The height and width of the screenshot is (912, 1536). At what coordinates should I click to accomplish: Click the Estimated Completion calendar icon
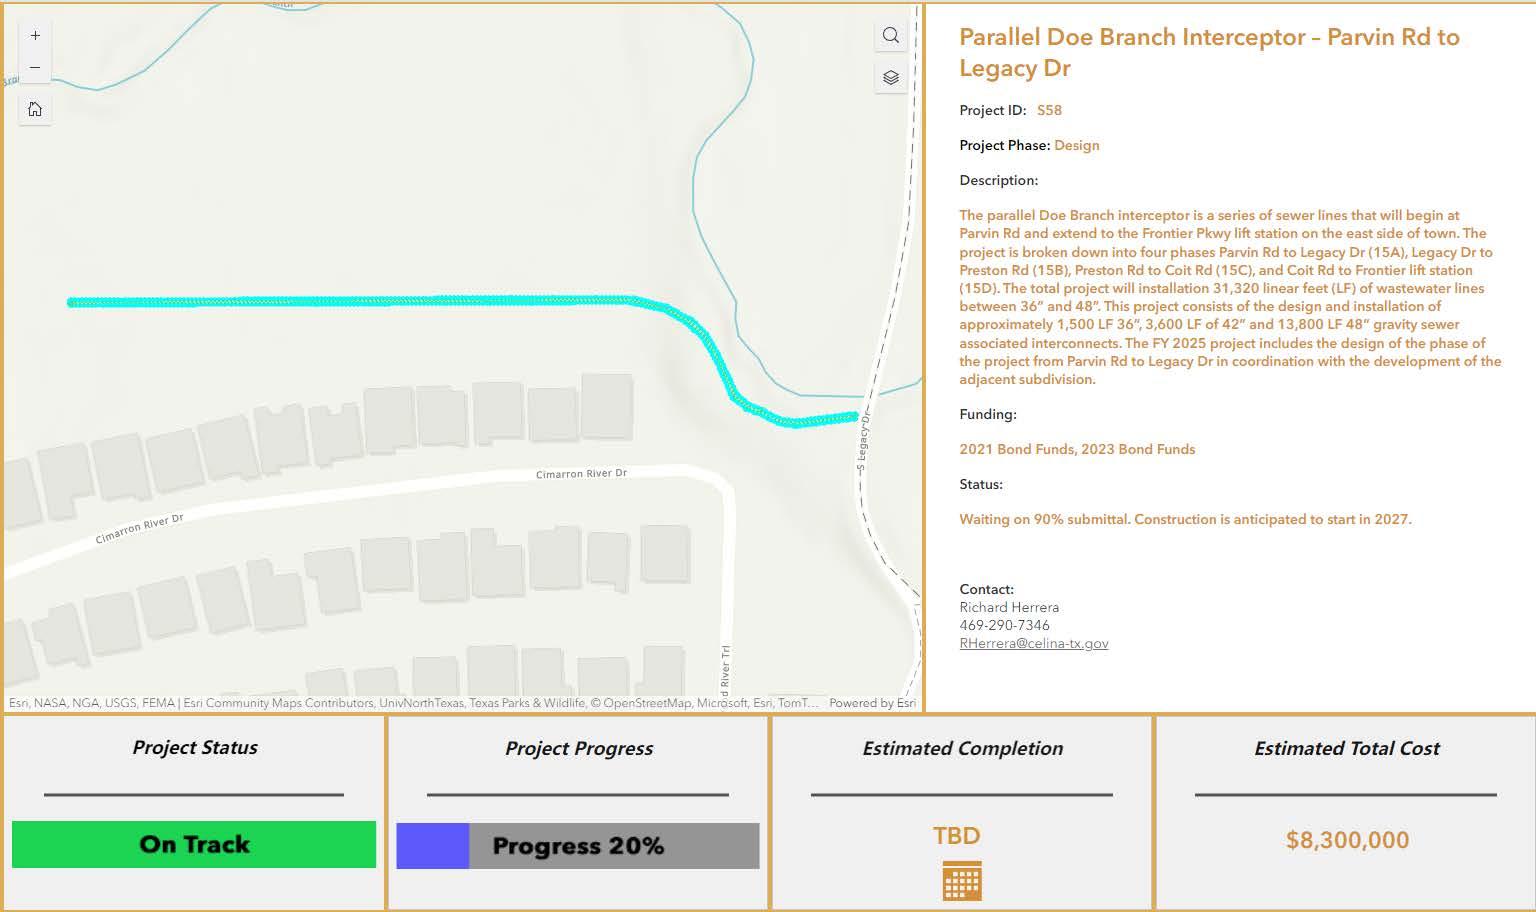click(x=961, y=881)
